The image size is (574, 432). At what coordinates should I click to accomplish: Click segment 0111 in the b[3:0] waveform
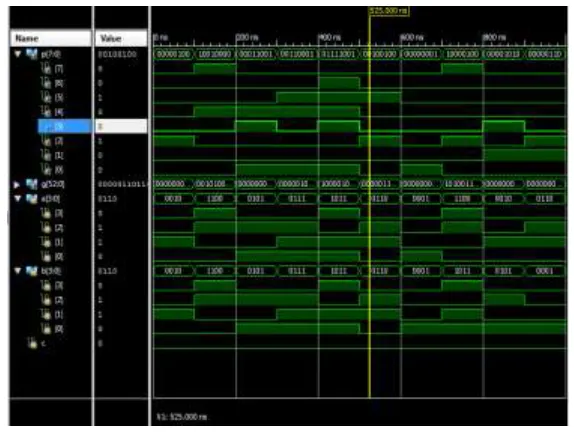tap(297, 271)
